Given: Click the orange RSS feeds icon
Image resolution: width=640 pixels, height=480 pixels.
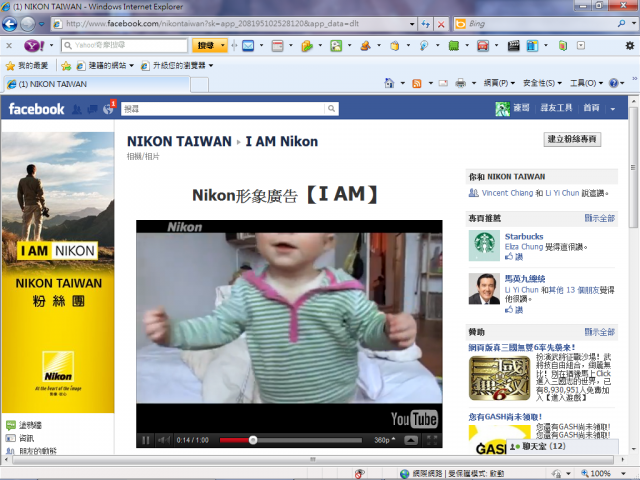Looking at the screenshot, I should click(x=416, y=84).
